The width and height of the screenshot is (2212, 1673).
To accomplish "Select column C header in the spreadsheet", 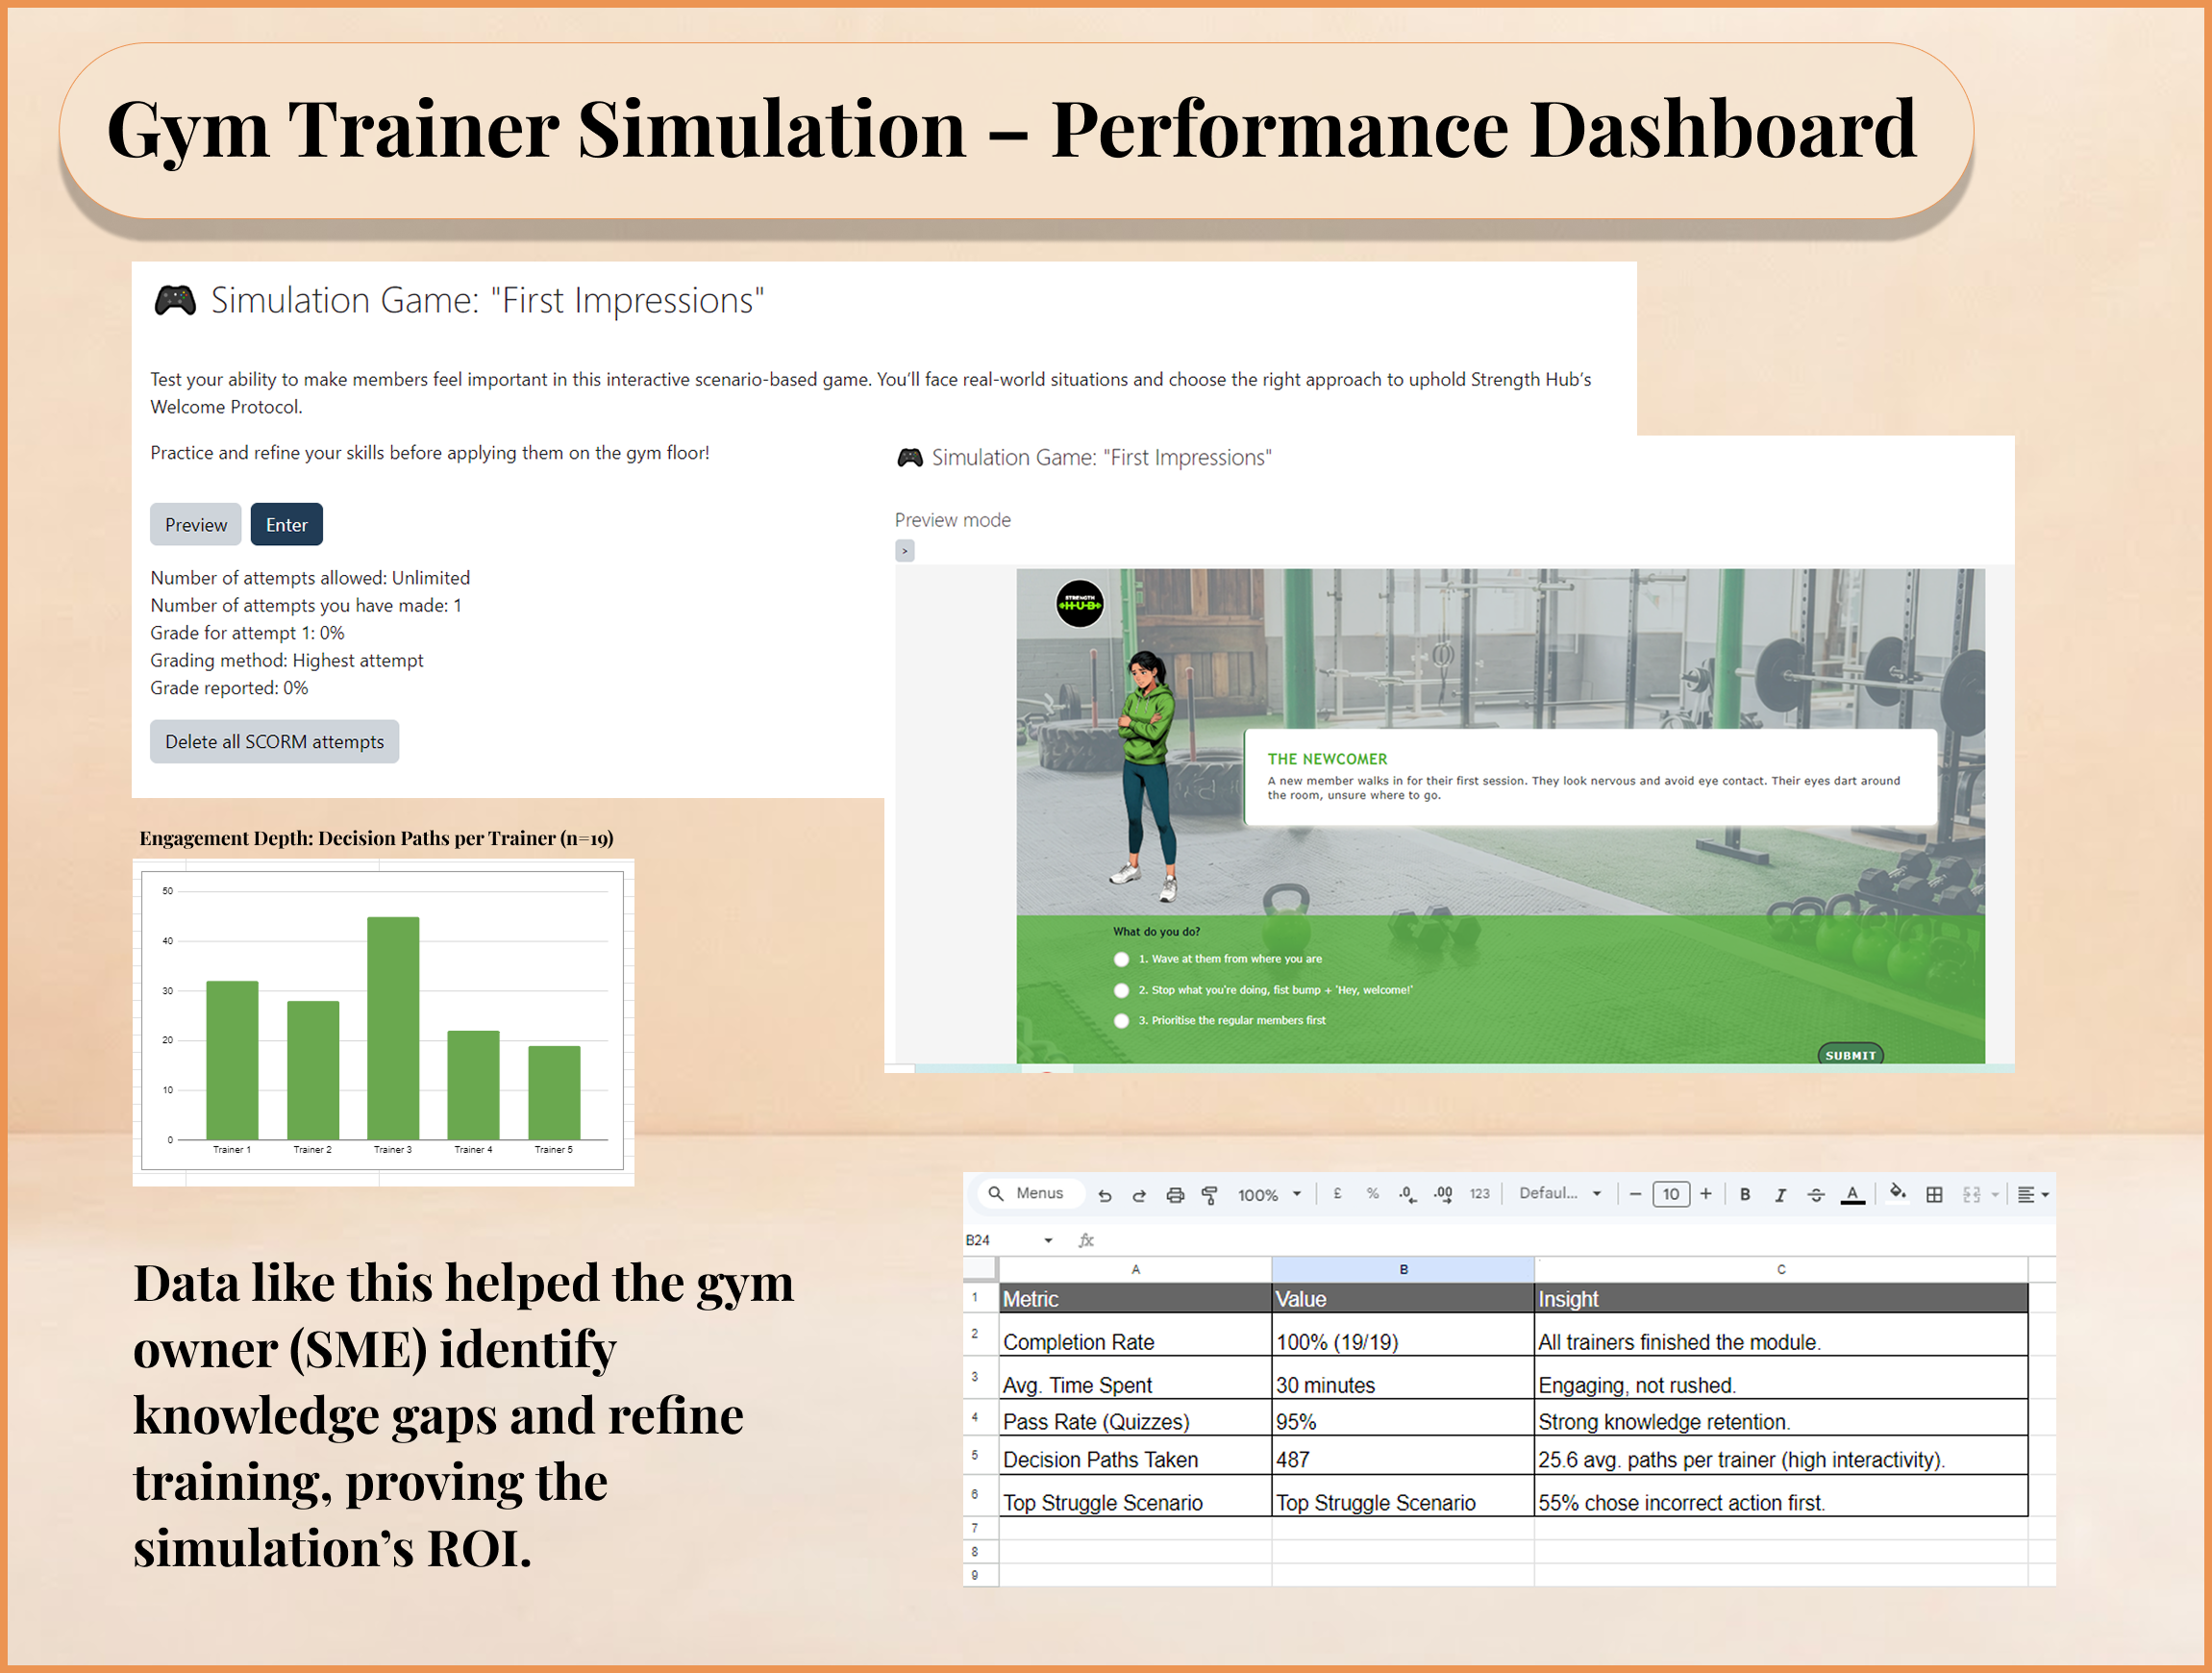I will pyautogui.click(x=1781, y=1270).
